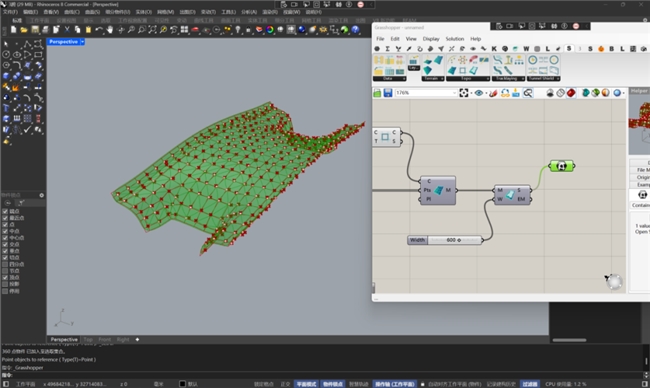This screenshot has height=388, width=650.
Task: Select the Circle tool in left sidebar
Action: [6, 54]
